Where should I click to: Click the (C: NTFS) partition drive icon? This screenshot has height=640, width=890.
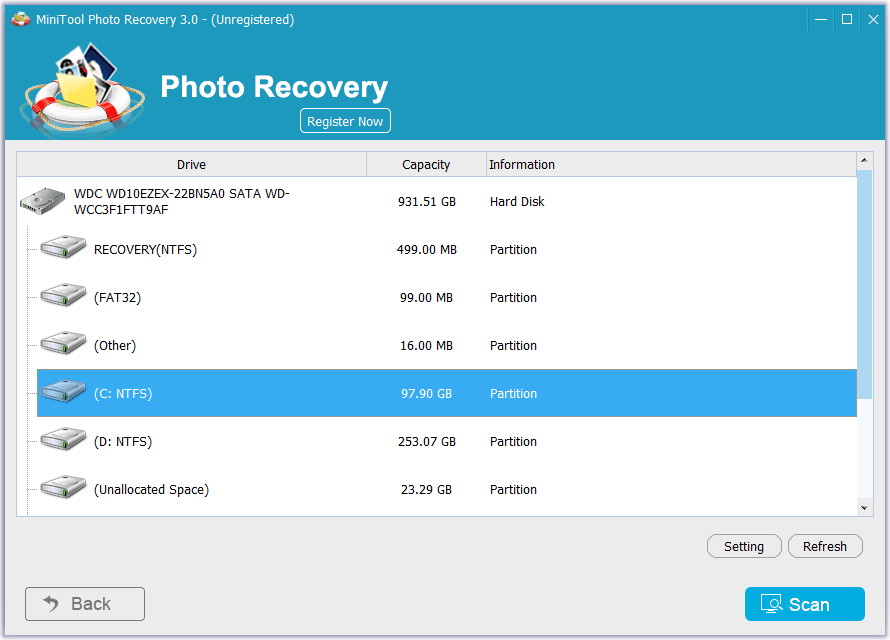tap(63, 391)
